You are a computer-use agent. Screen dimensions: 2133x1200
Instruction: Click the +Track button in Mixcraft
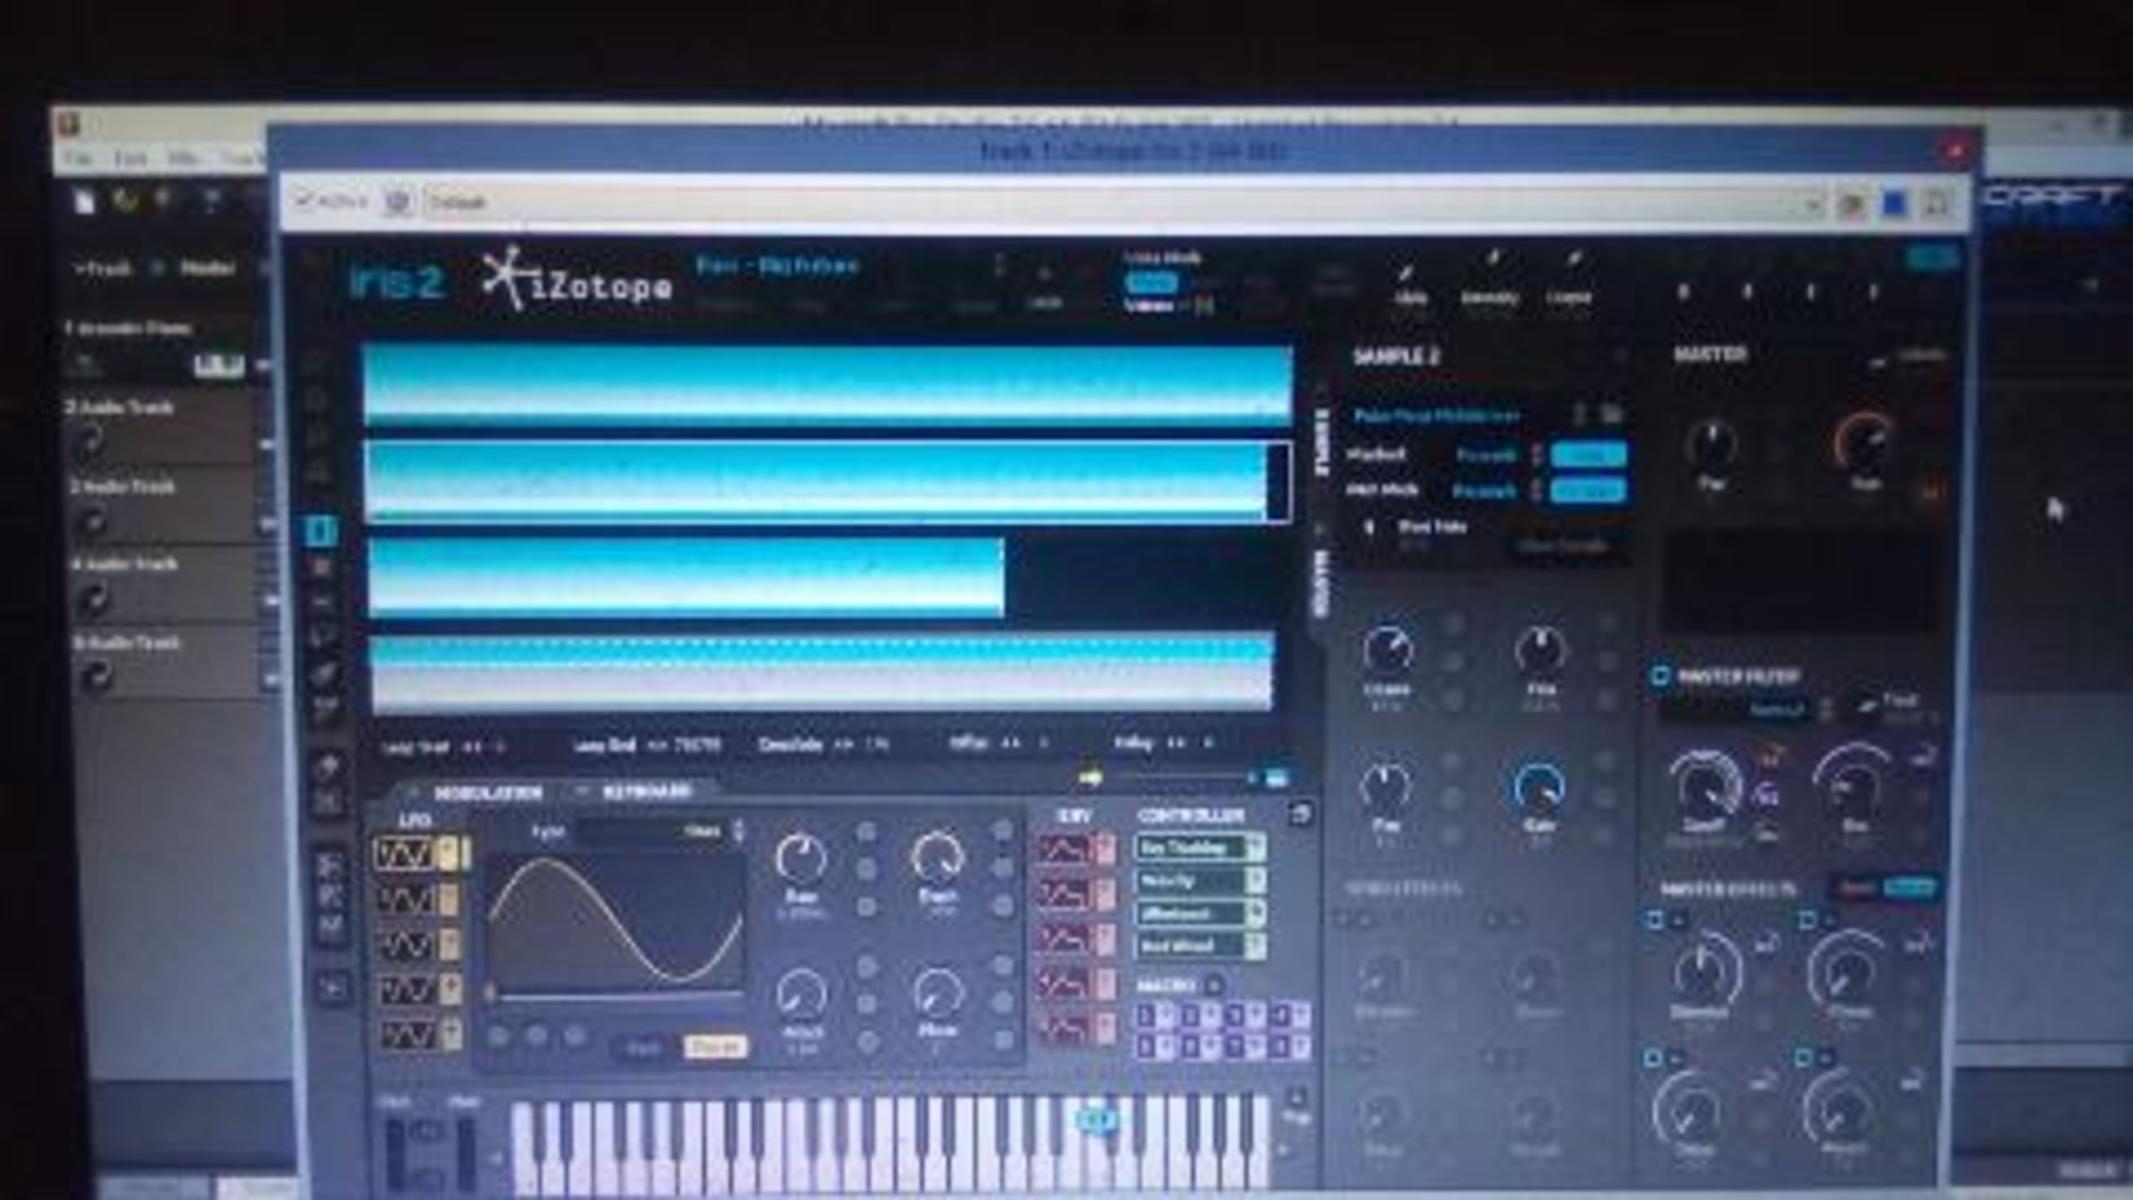pyautogui.click(x=103, y=269)
